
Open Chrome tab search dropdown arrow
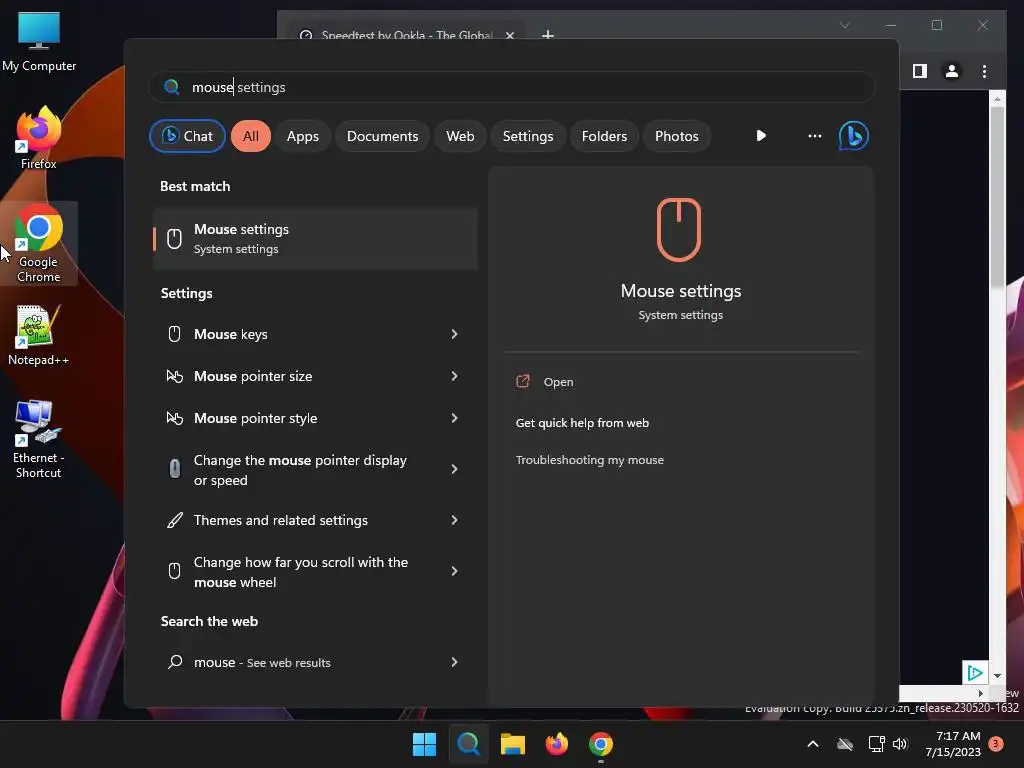tap(844, 25)
